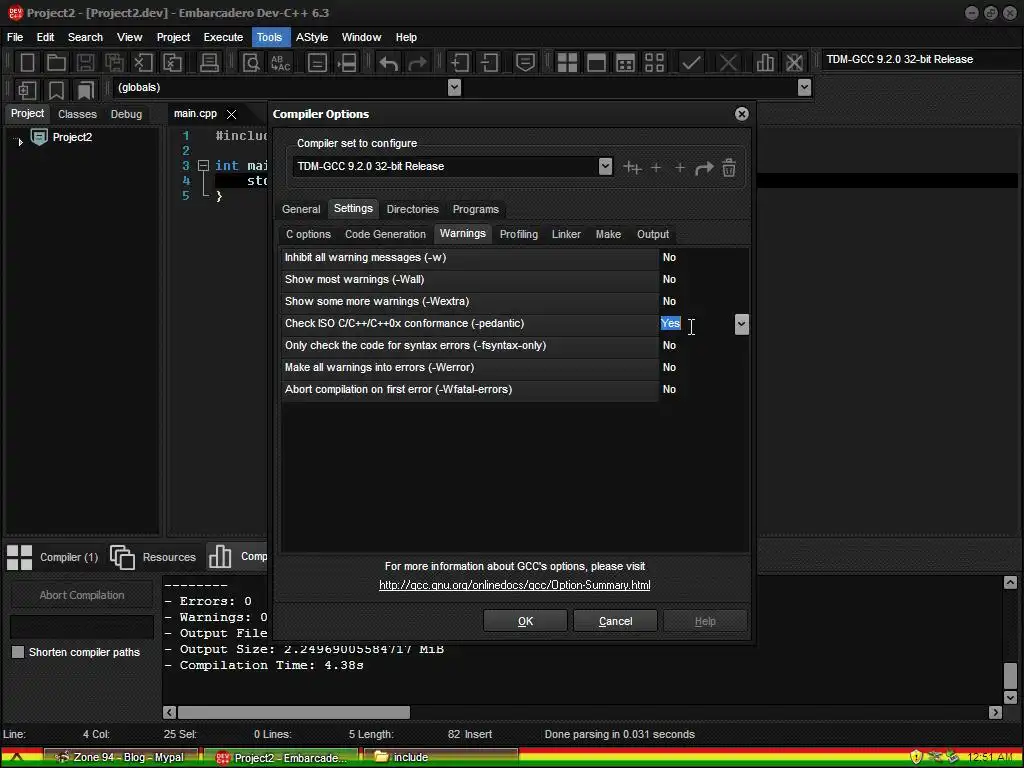
Task: Toggle the Shorten compiler paths checkbox
Action: click(x=18, y=652)
